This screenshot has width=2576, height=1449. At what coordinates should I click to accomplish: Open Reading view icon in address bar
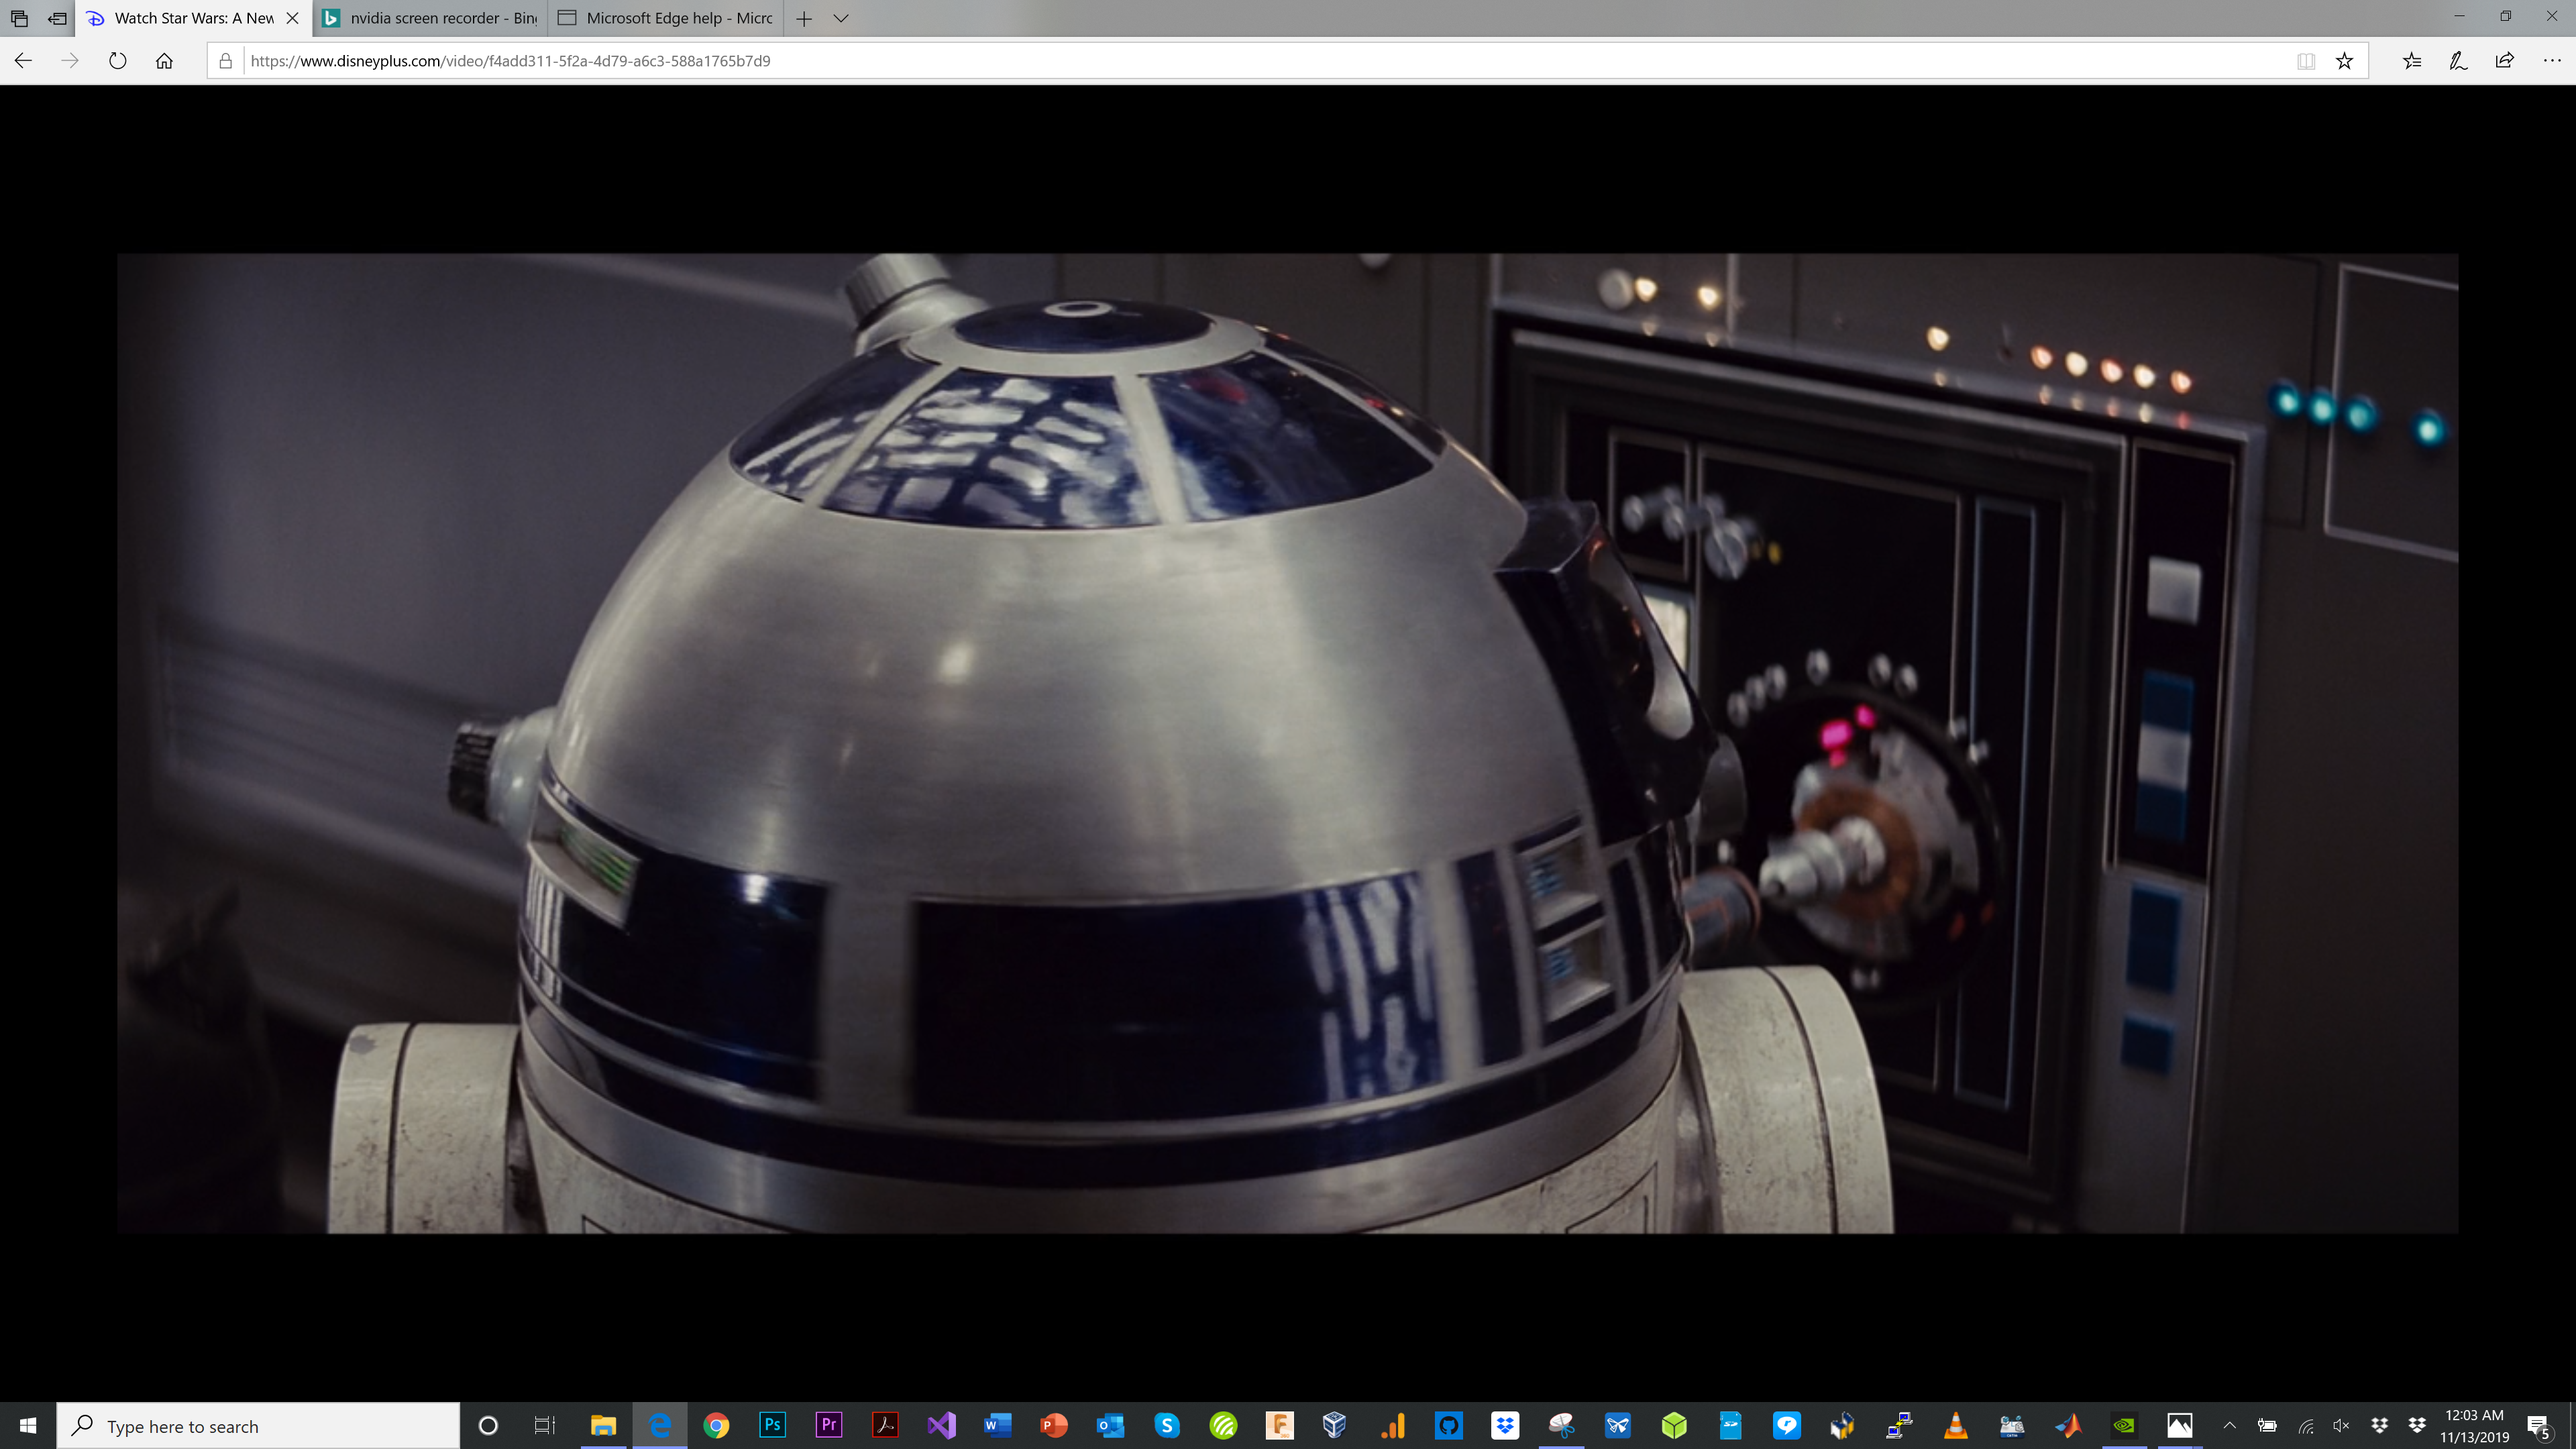click(x=2306, y=61)
